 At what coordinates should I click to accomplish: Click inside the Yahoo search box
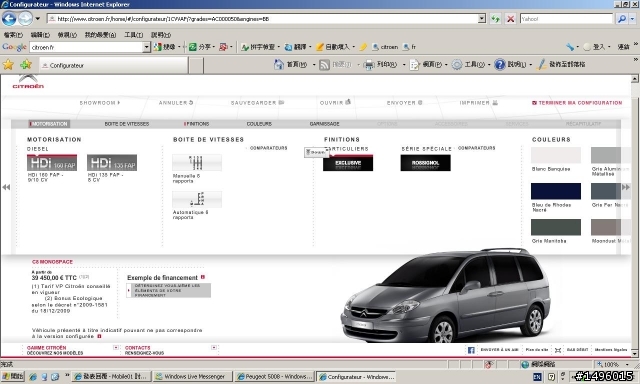(567, 19)
